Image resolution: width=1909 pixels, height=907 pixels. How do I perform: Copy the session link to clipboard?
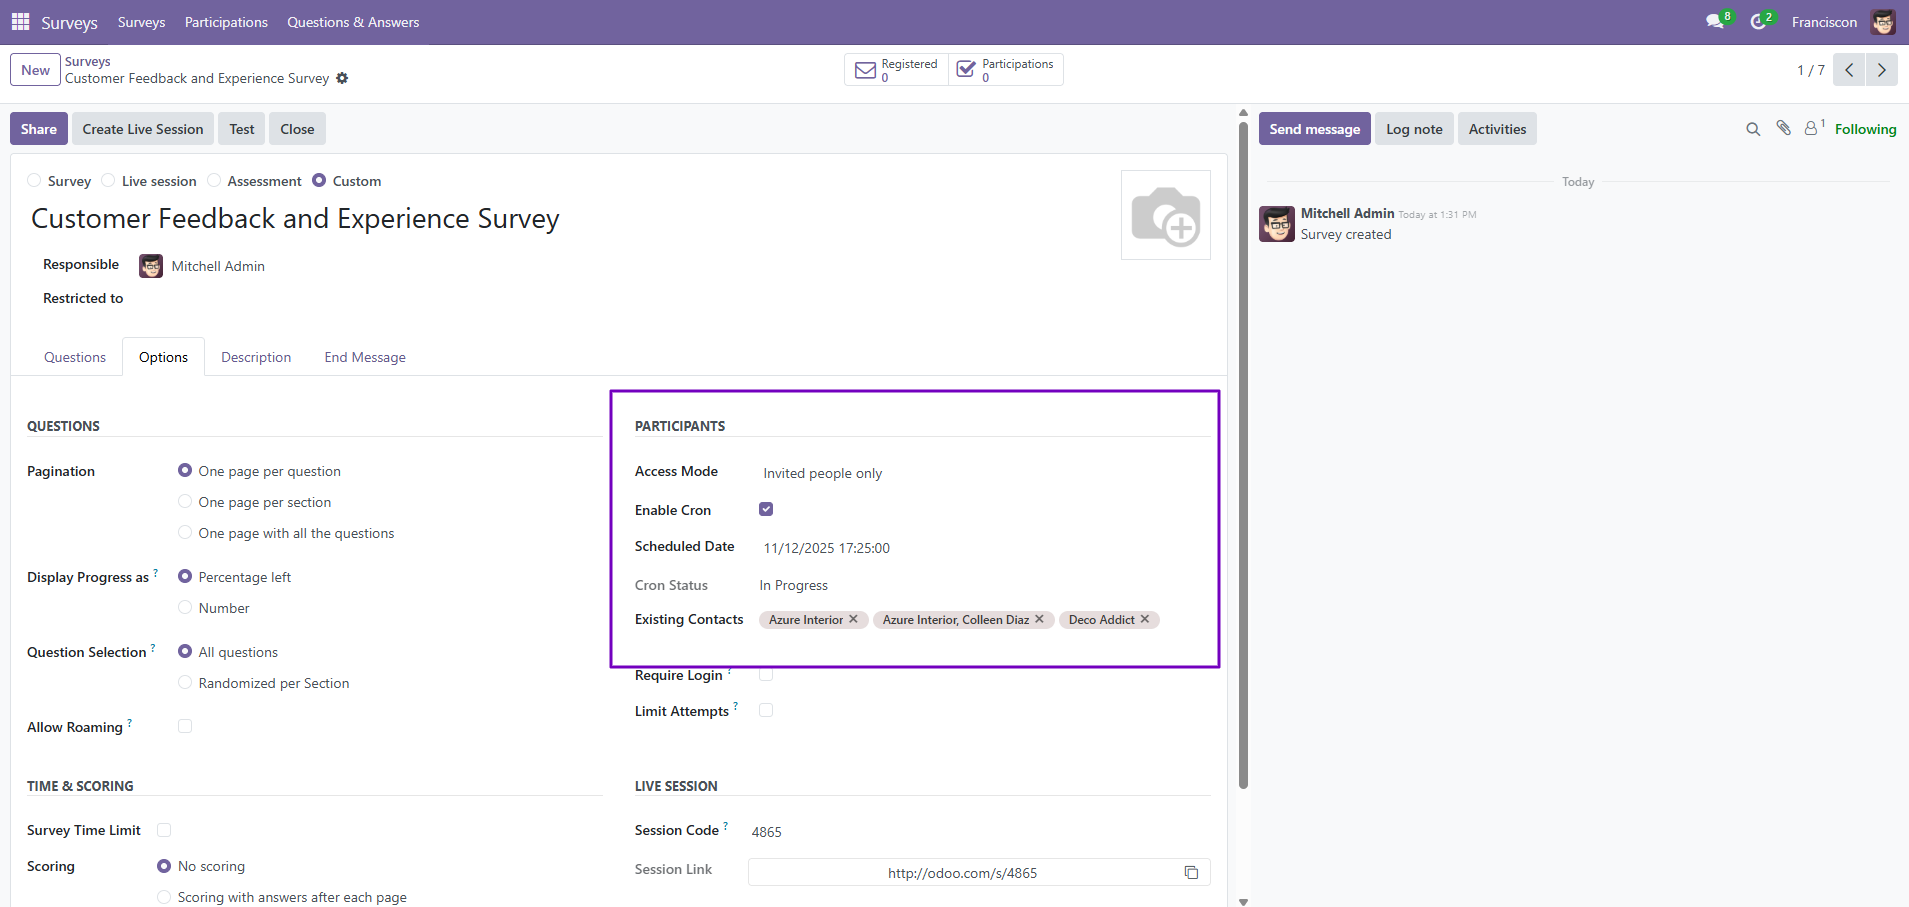tap(1191, 873)
